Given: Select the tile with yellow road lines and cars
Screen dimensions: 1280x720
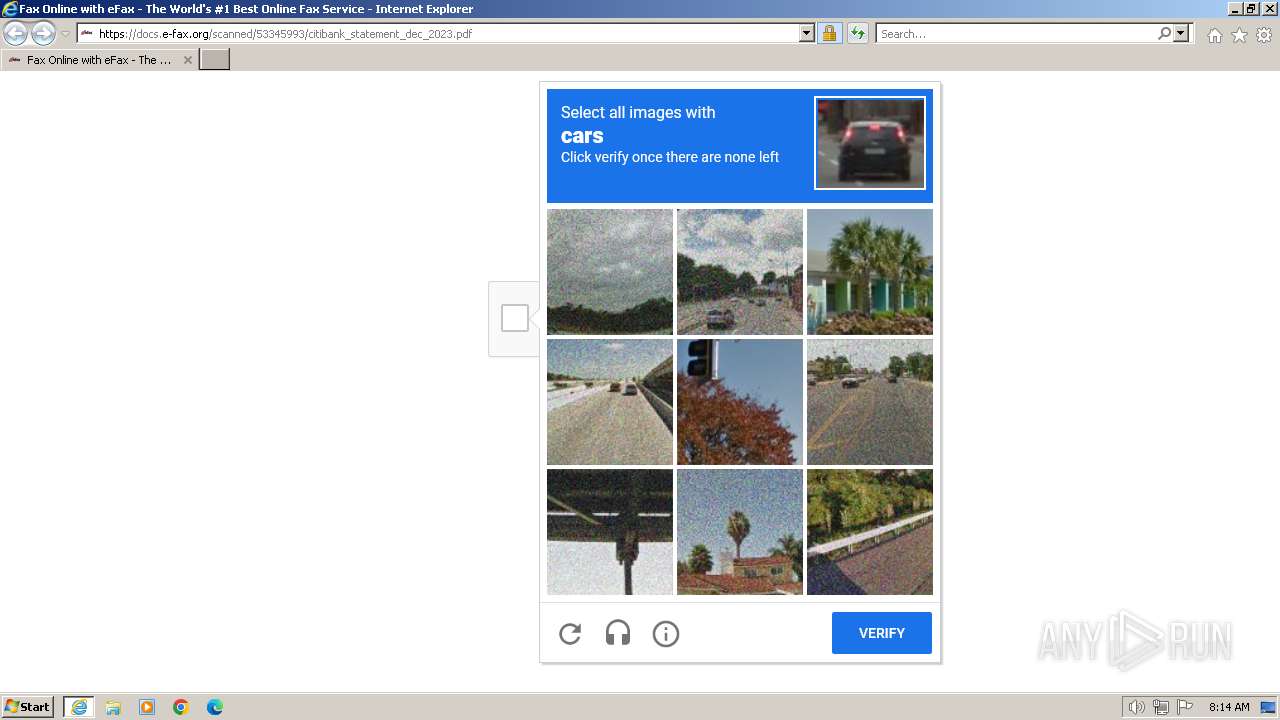Looking at the screenshot, I should (870, 402).
